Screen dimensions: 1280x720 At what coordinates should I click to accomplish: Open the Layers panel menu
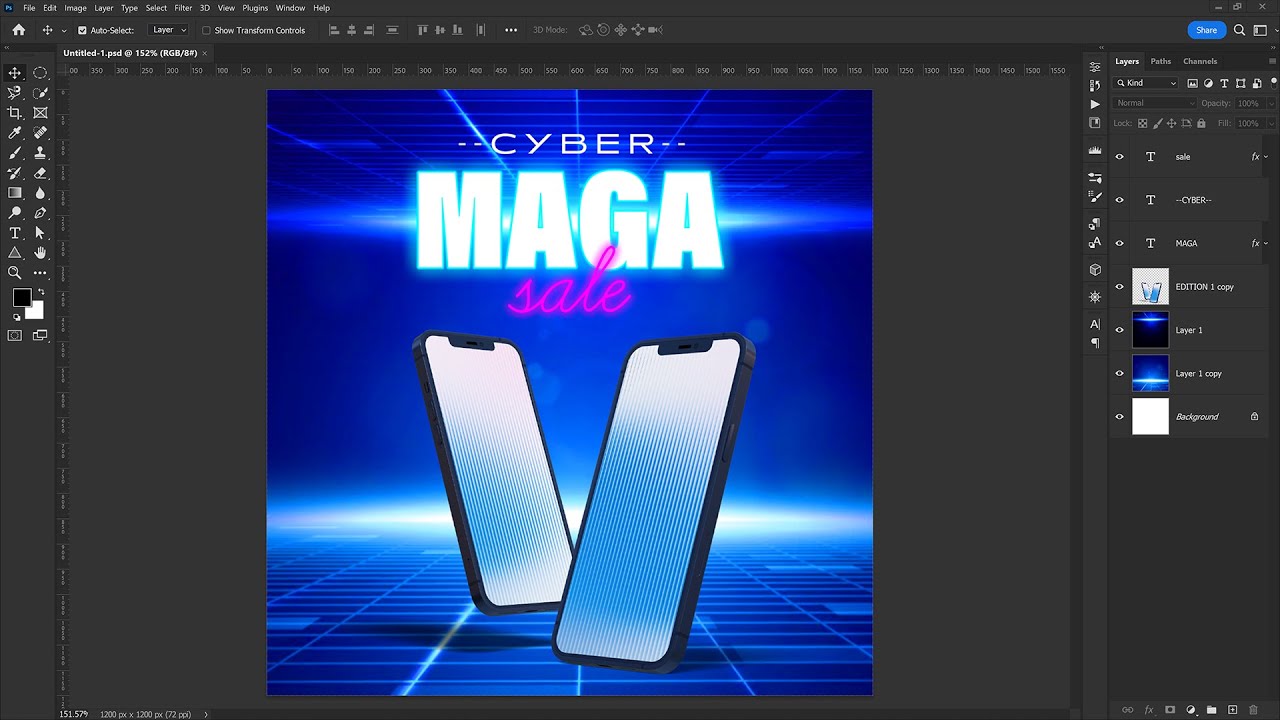(1272, 61)
